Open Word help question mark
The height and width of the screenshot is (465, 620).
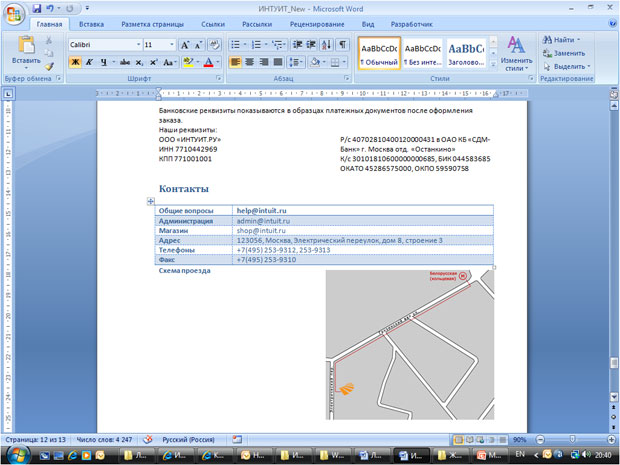click(612, 24)
